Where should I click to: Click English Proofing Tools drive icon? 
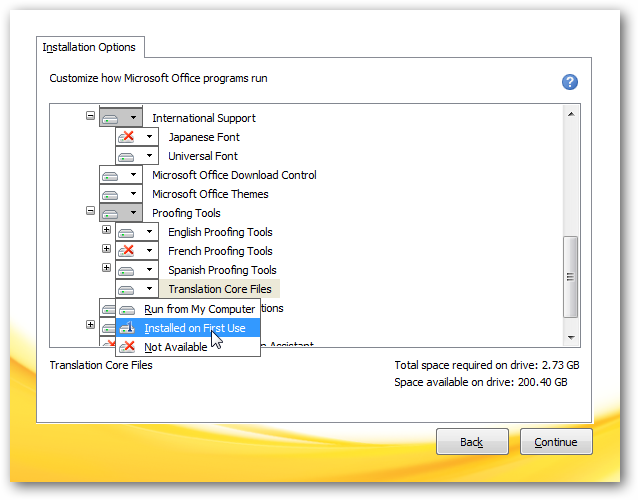[126, 233]
